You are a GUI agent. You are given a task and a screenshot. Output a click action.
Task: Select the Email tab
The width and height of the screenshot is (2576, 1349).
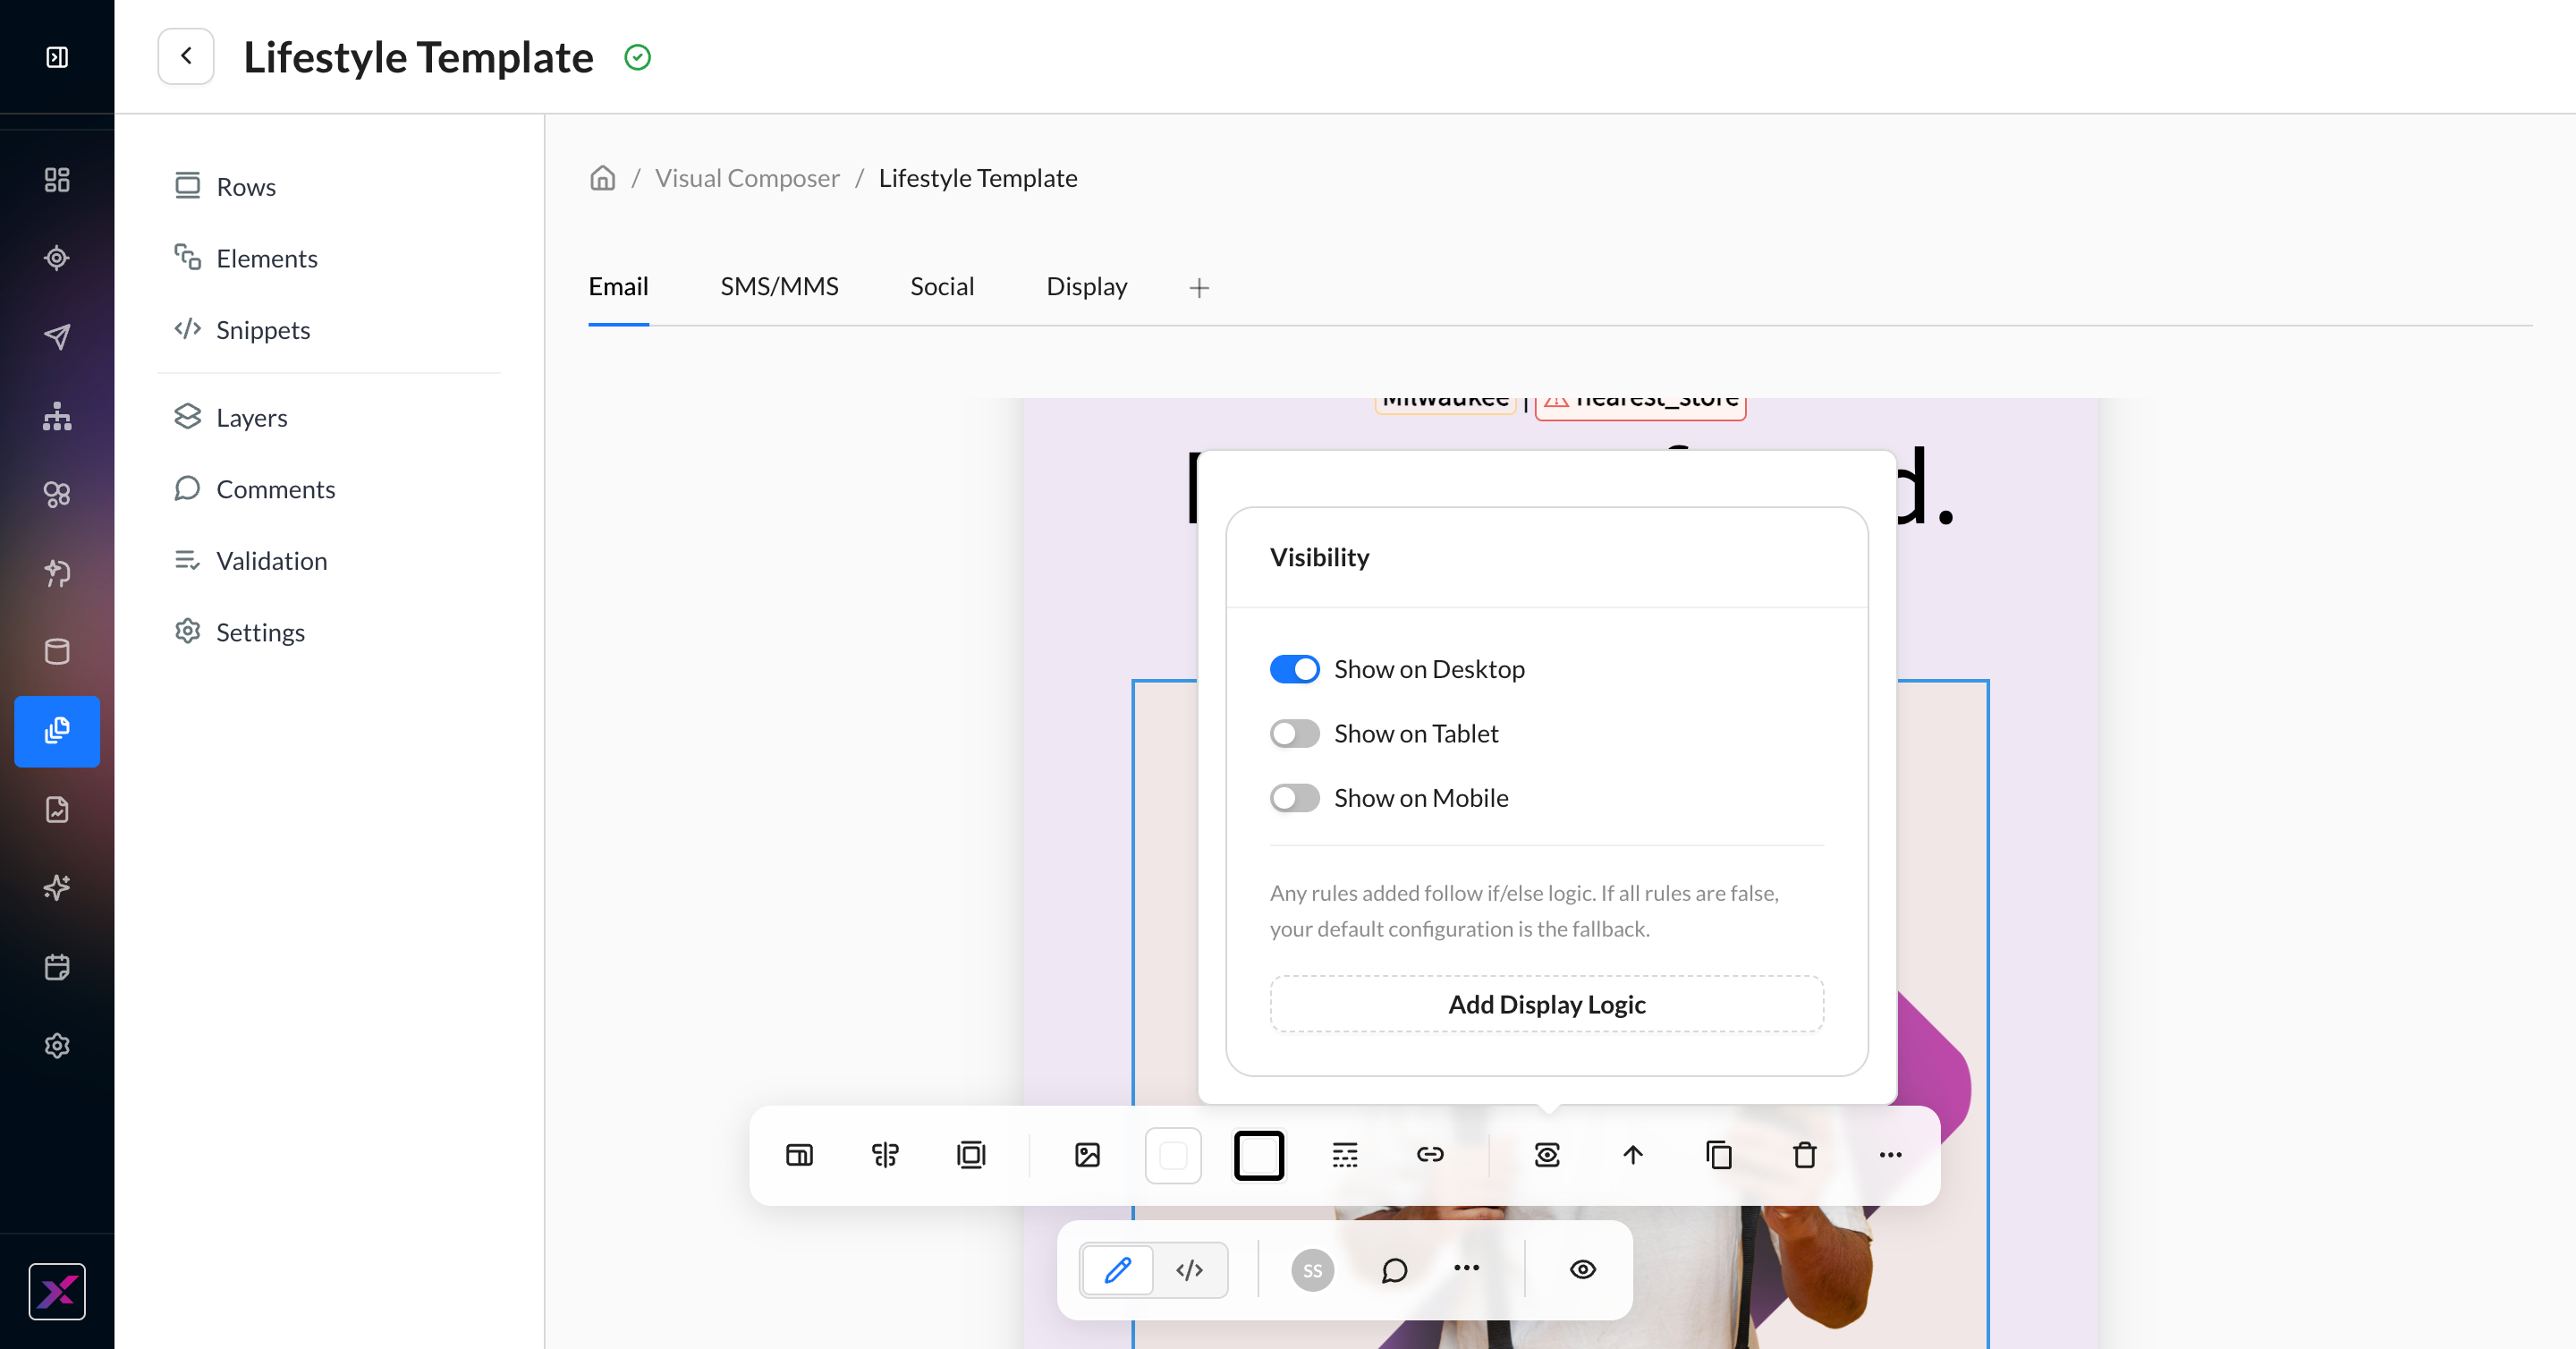pyautogui.click(x=618, y=287)
